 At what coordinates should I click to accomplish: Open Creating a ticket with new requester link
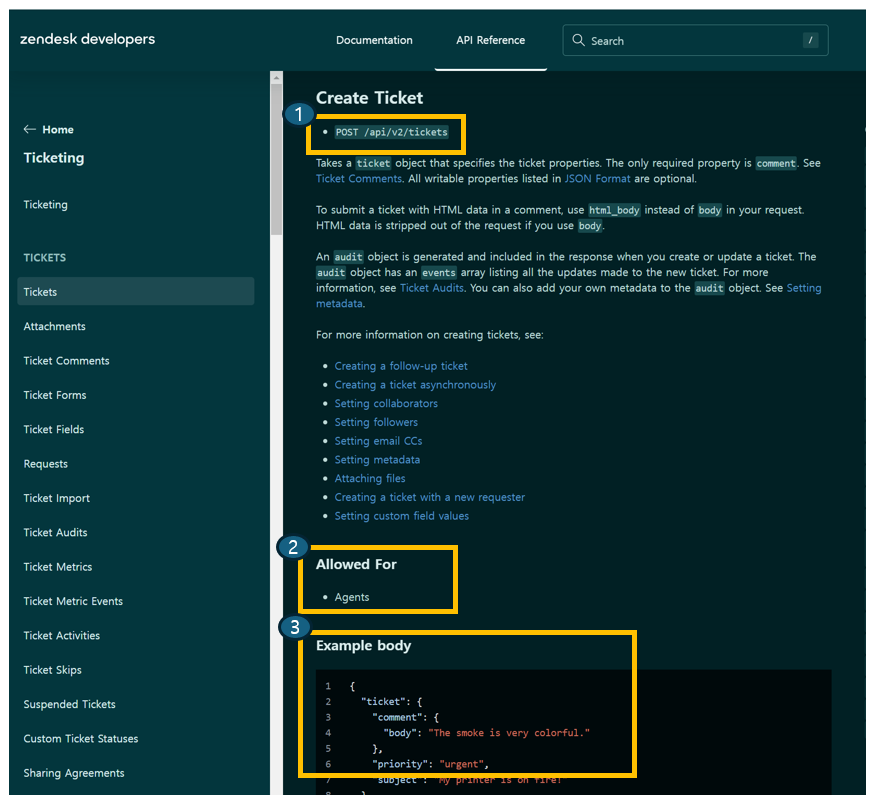[x=429, y=497]
